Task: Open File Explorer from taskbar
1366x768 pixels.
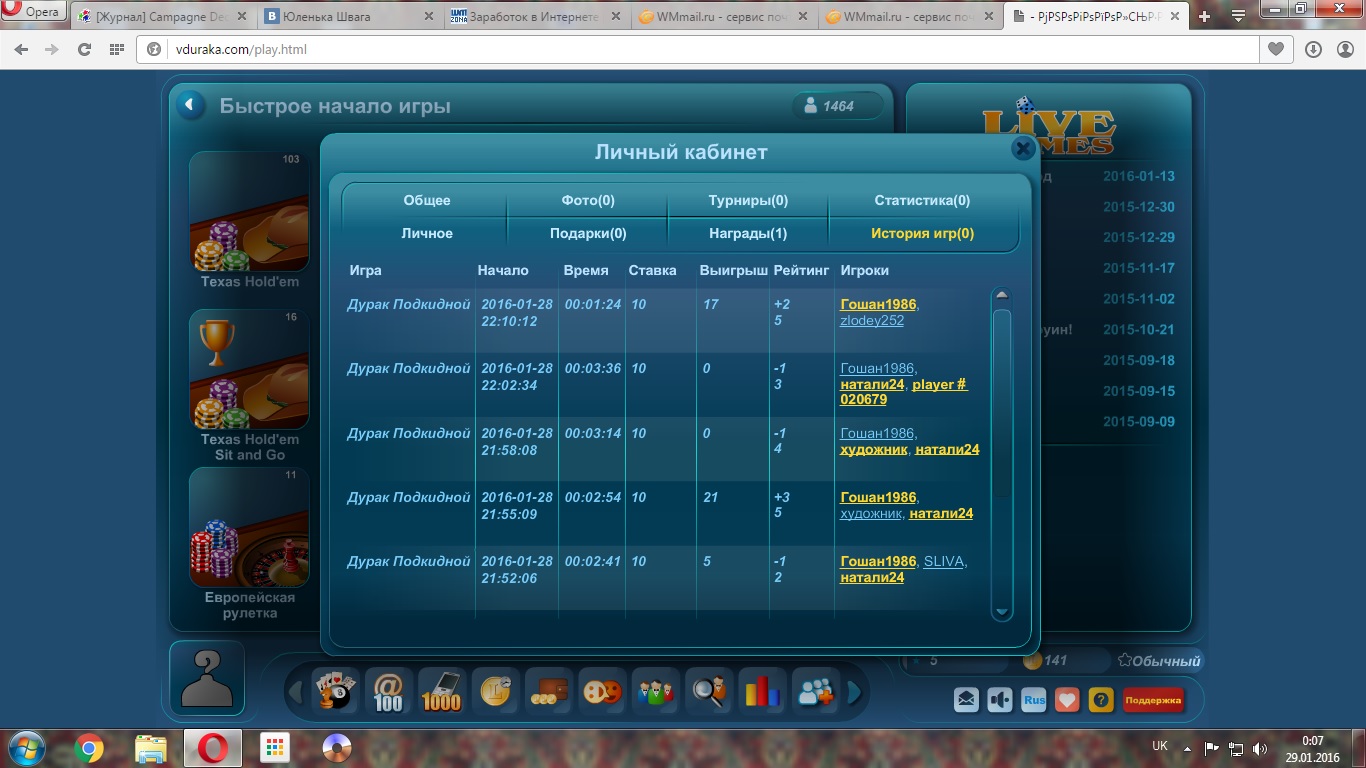Action: pyautogui.click(x=151, y=748)
